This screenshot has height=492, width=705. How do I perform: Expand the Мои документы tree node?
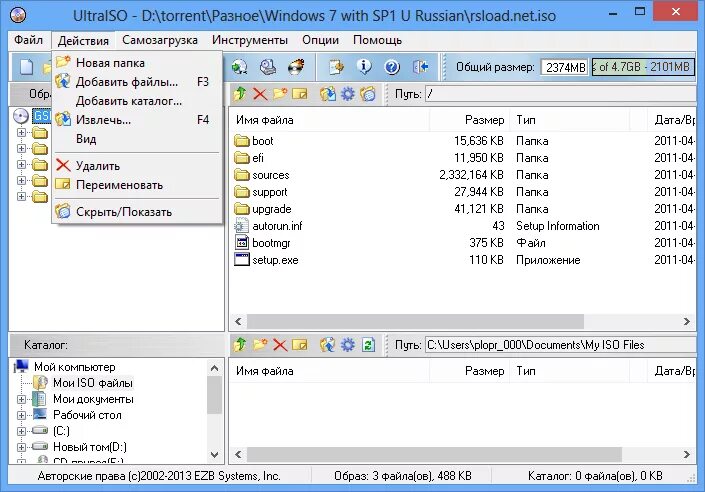21,399
